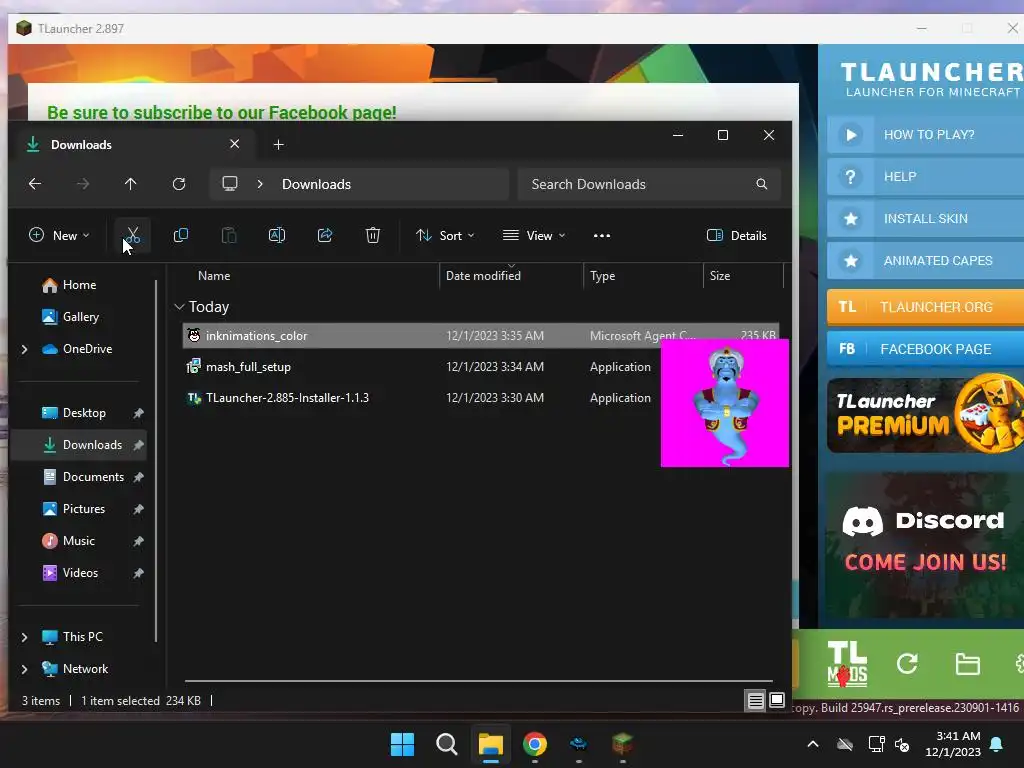Image resolution: width=1024 pixels, height=768 pixels.
Task: Click HELP button in TLauncher
Action: click(x=925, y=176)
